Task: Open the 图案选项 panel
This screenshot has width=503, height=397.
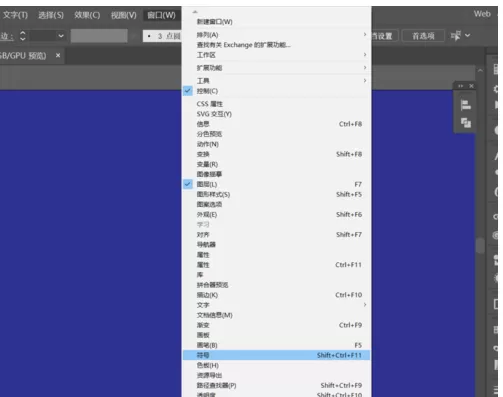Action: pos(277,204)
